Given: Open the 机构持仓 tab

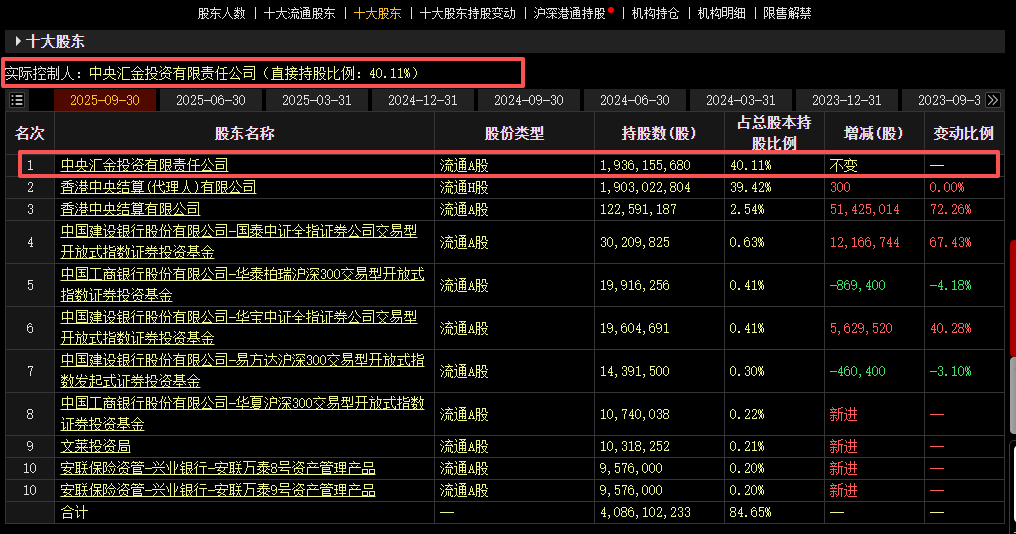Looking at the screenshot, I should pyautogui.click(x=655, y=13).
